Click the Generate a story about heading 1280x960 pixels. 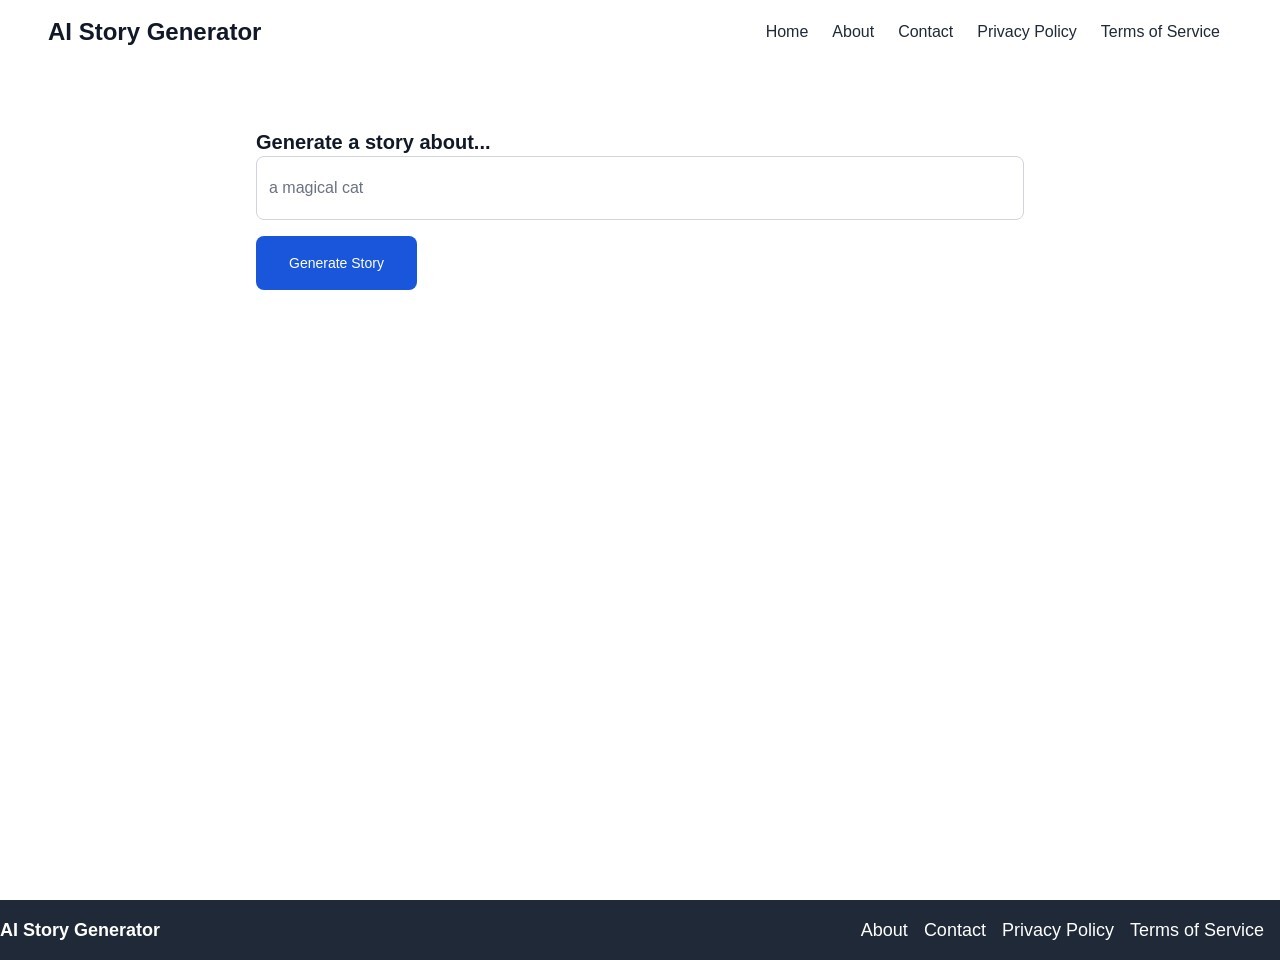(x=373, y=142)
